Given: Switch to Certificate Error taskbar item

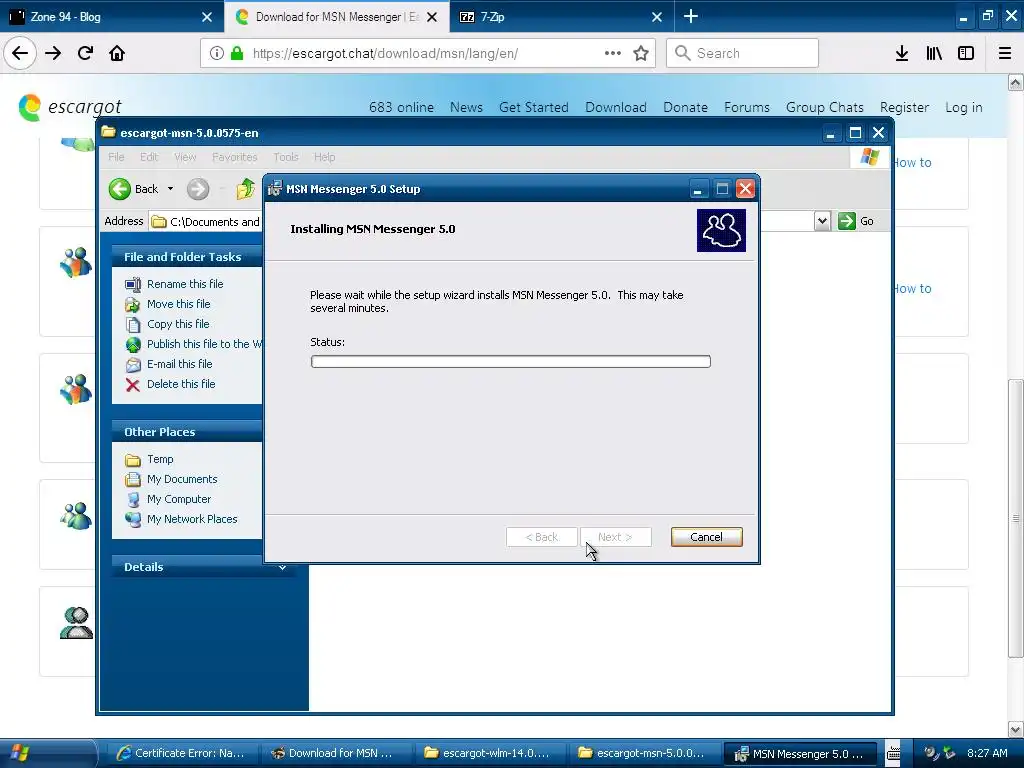Looking at the screenshot, I should tap(180, 753).
